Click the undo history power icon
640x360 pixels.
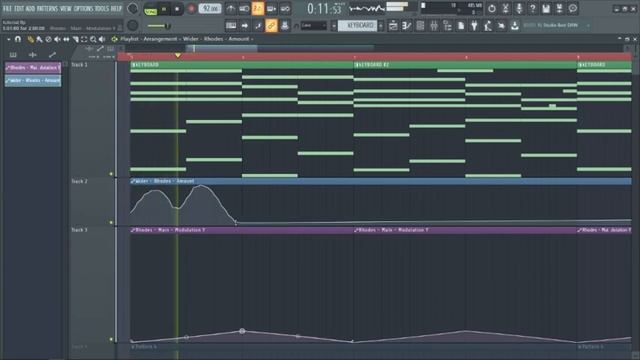(492, 9)
